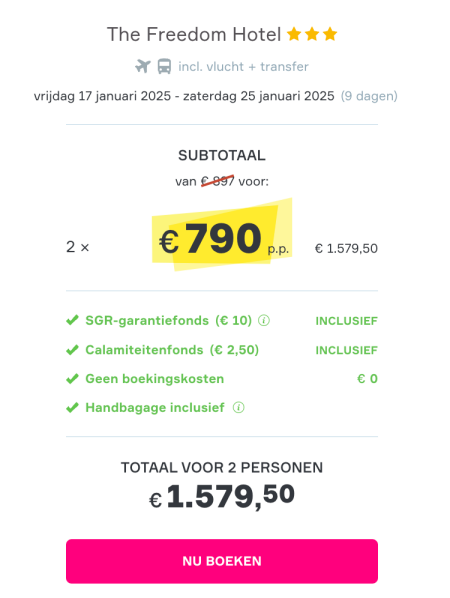Viewport: 450px width, 598px height.
Task: Click the airplane flight icon
Action: coord(143,66)
